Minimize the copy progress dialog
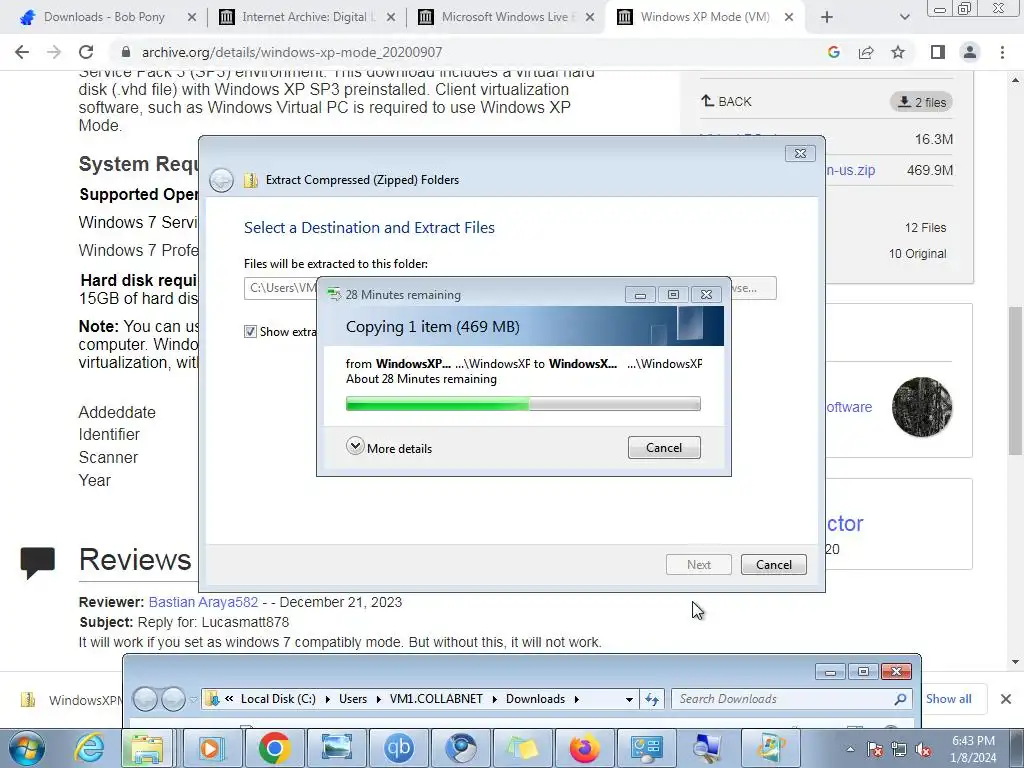 click(640, 295)
